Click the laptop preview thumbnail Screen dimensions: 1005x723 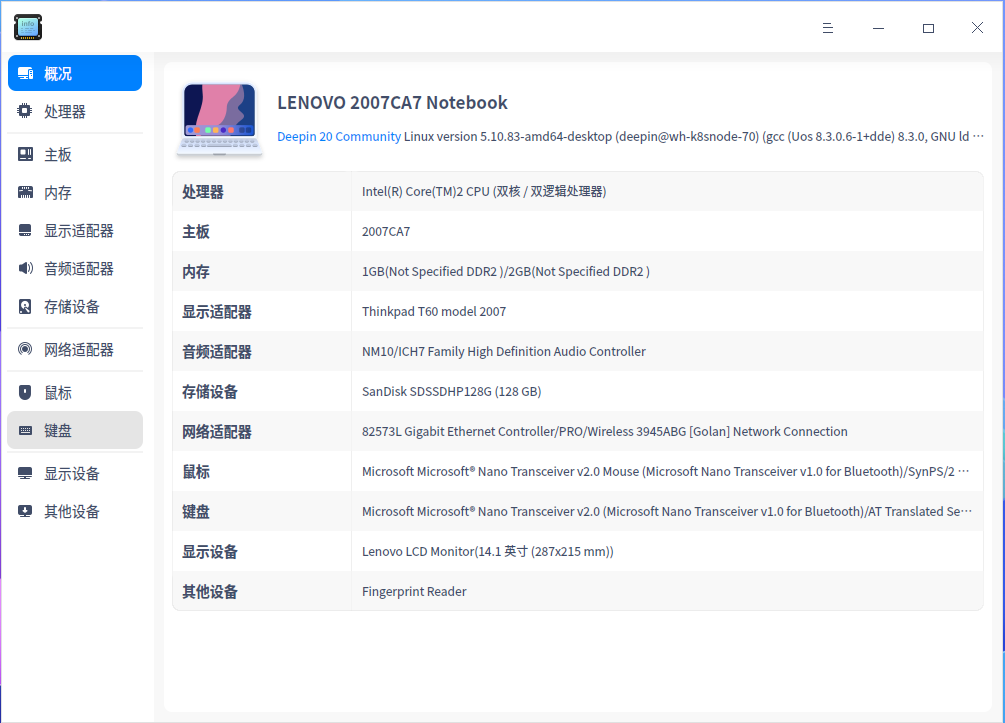(219, 117)
